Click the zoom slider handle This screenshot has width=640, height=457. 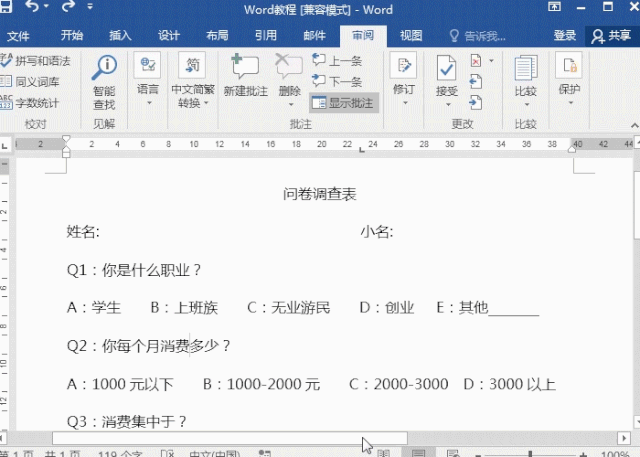pyautogui.click(x=530, y=454)
